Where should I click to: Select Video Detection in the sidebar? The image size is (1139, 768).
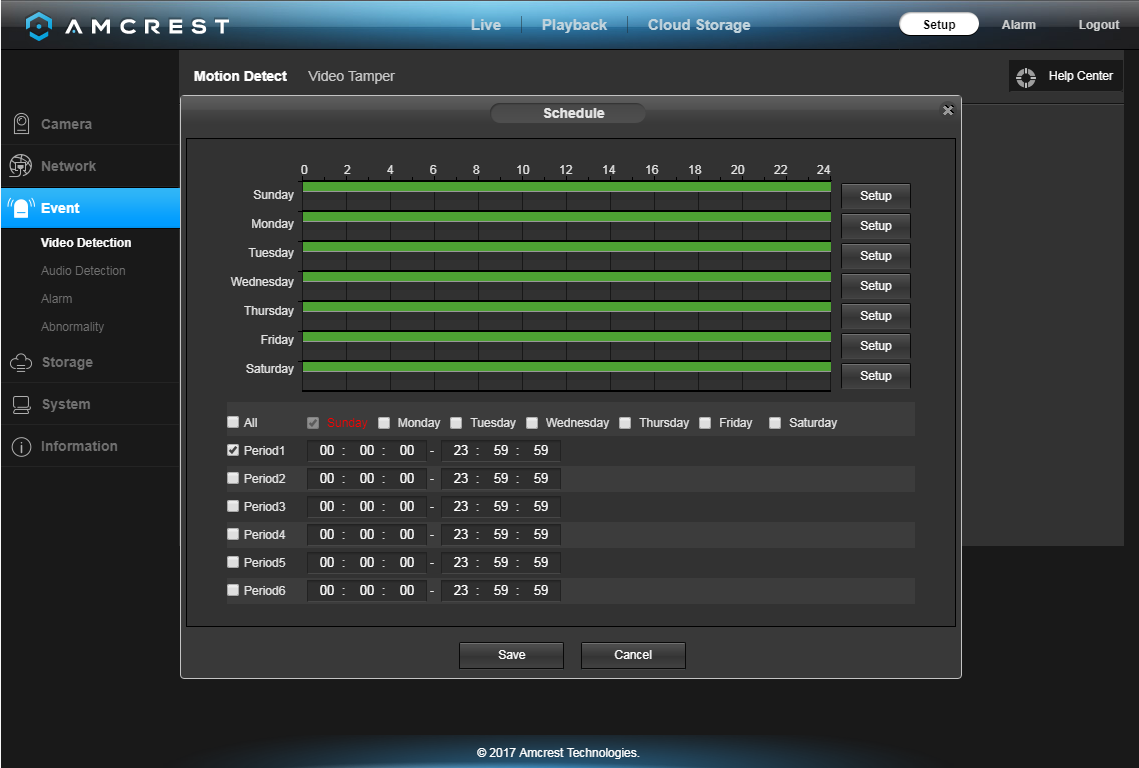86,243
